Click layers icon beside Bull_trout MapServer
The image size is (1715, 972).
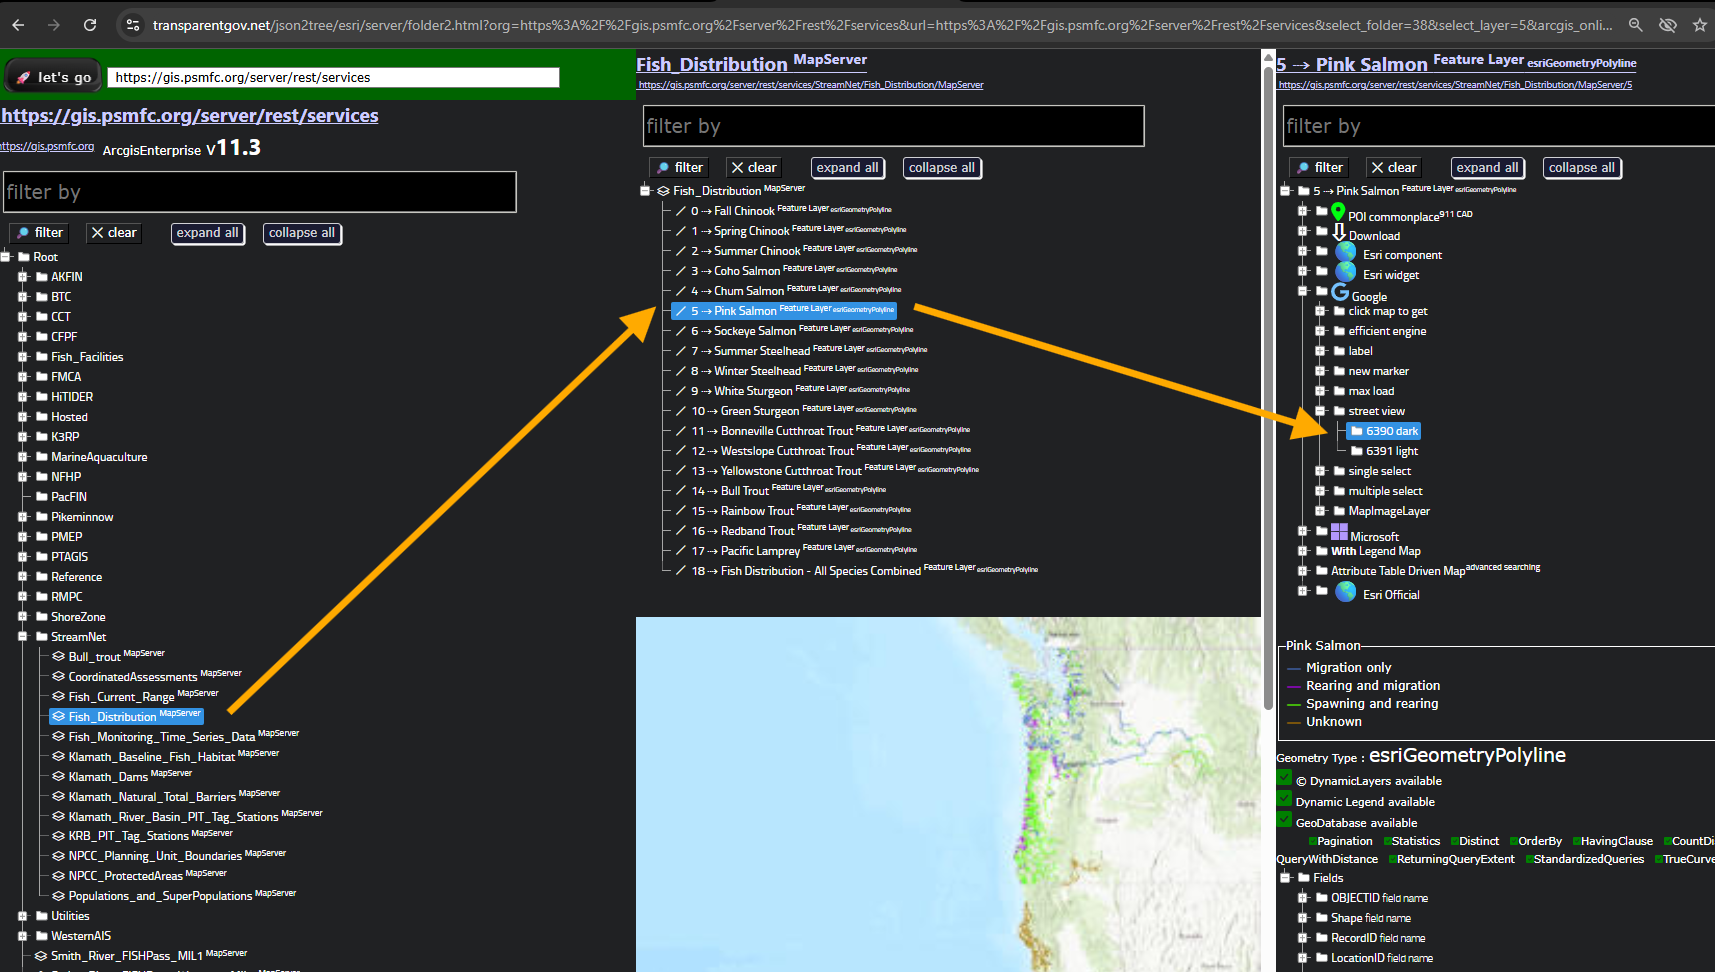pyautogui.click(x=59, y=657)
